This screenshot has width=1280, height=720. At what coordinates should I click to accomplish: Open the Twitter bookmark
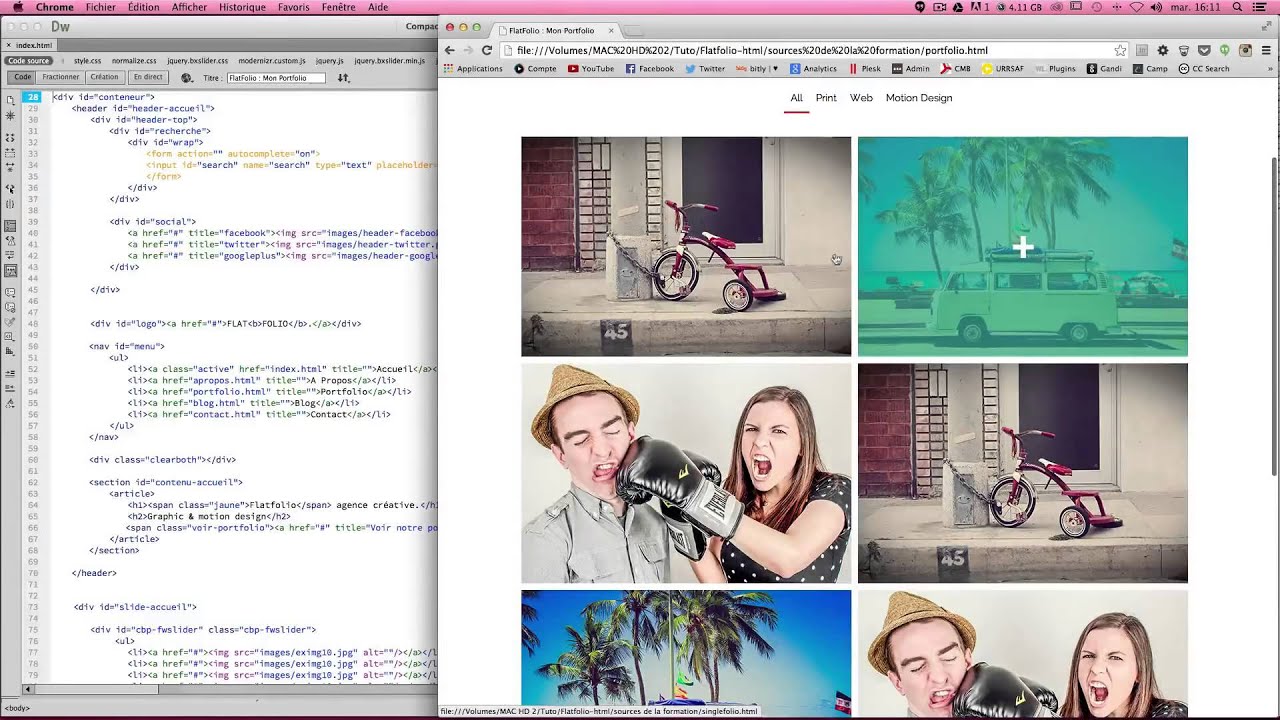(x=705, y=69)
